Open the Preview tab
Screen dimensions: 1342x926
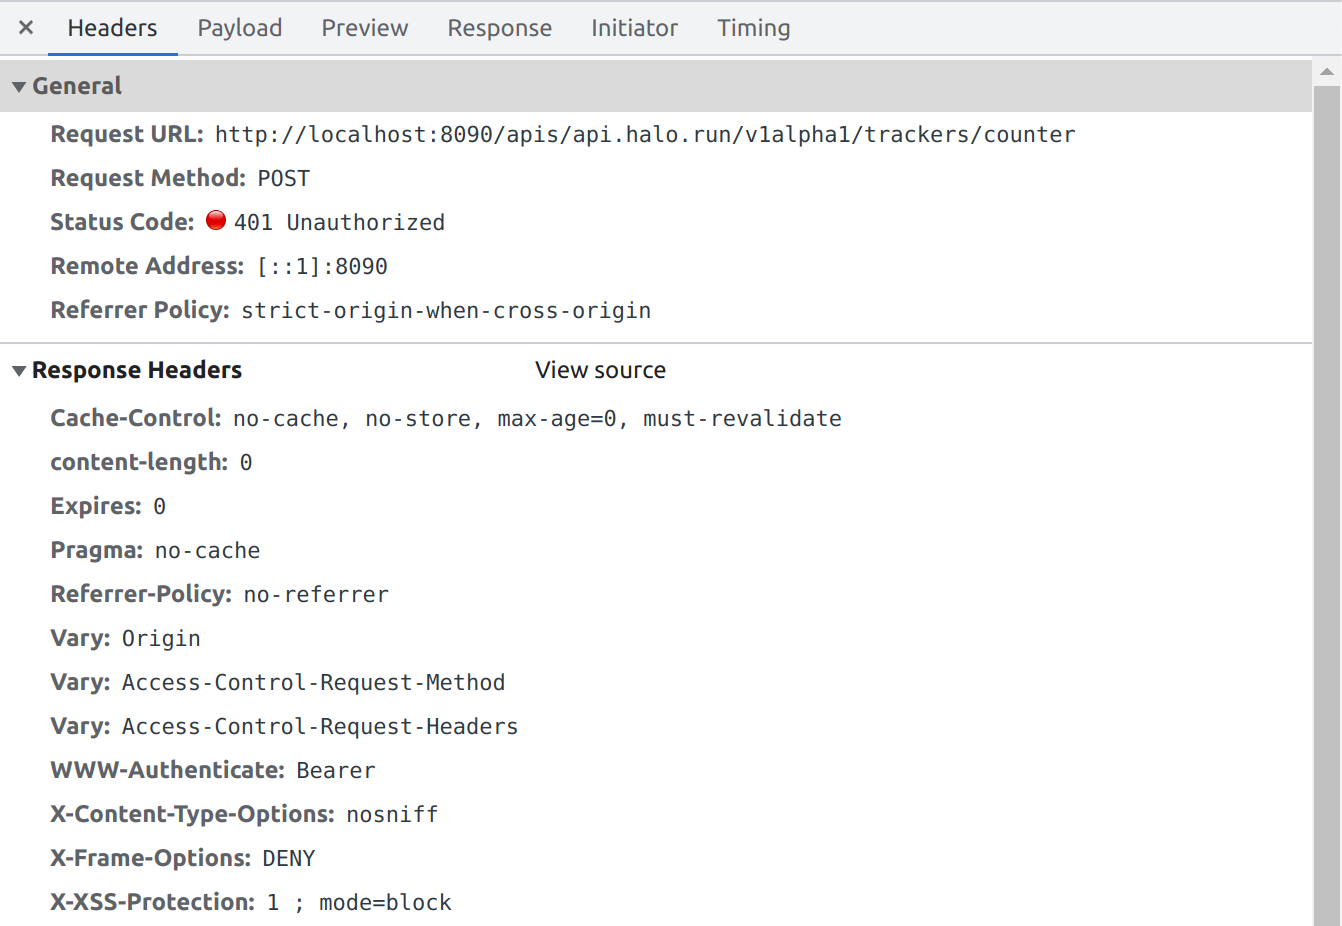tap(364, 28)
